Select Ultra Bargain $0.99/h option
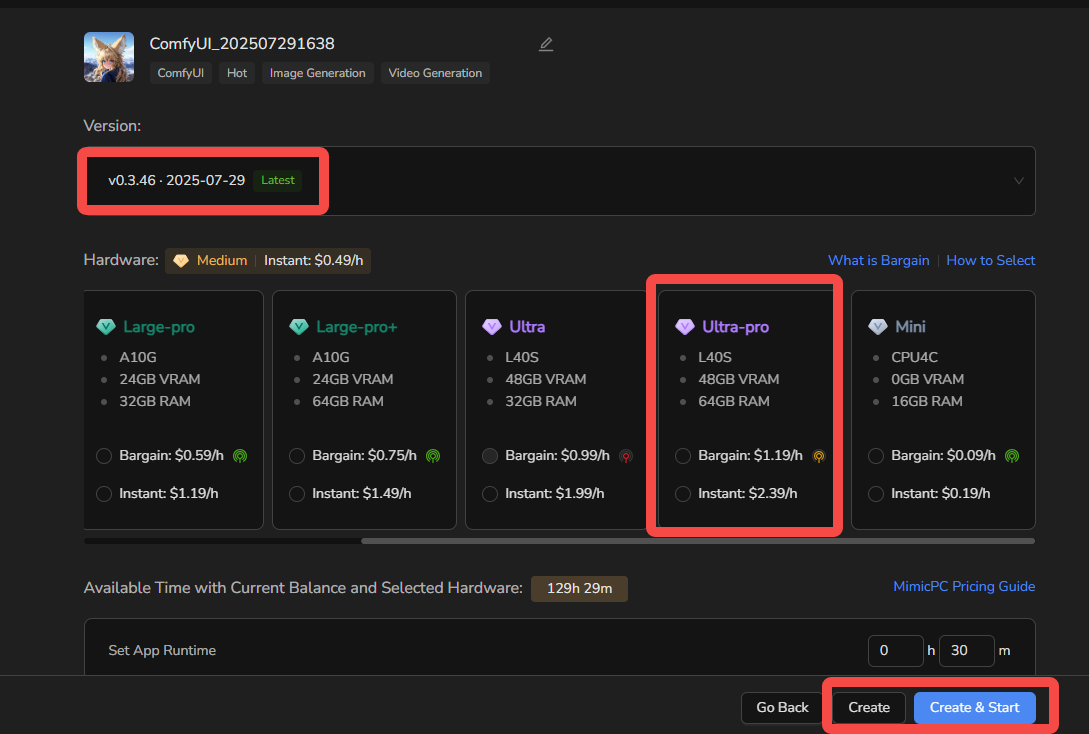The width and height of the screenshot is (1089, 734). (x=490, y=456)
